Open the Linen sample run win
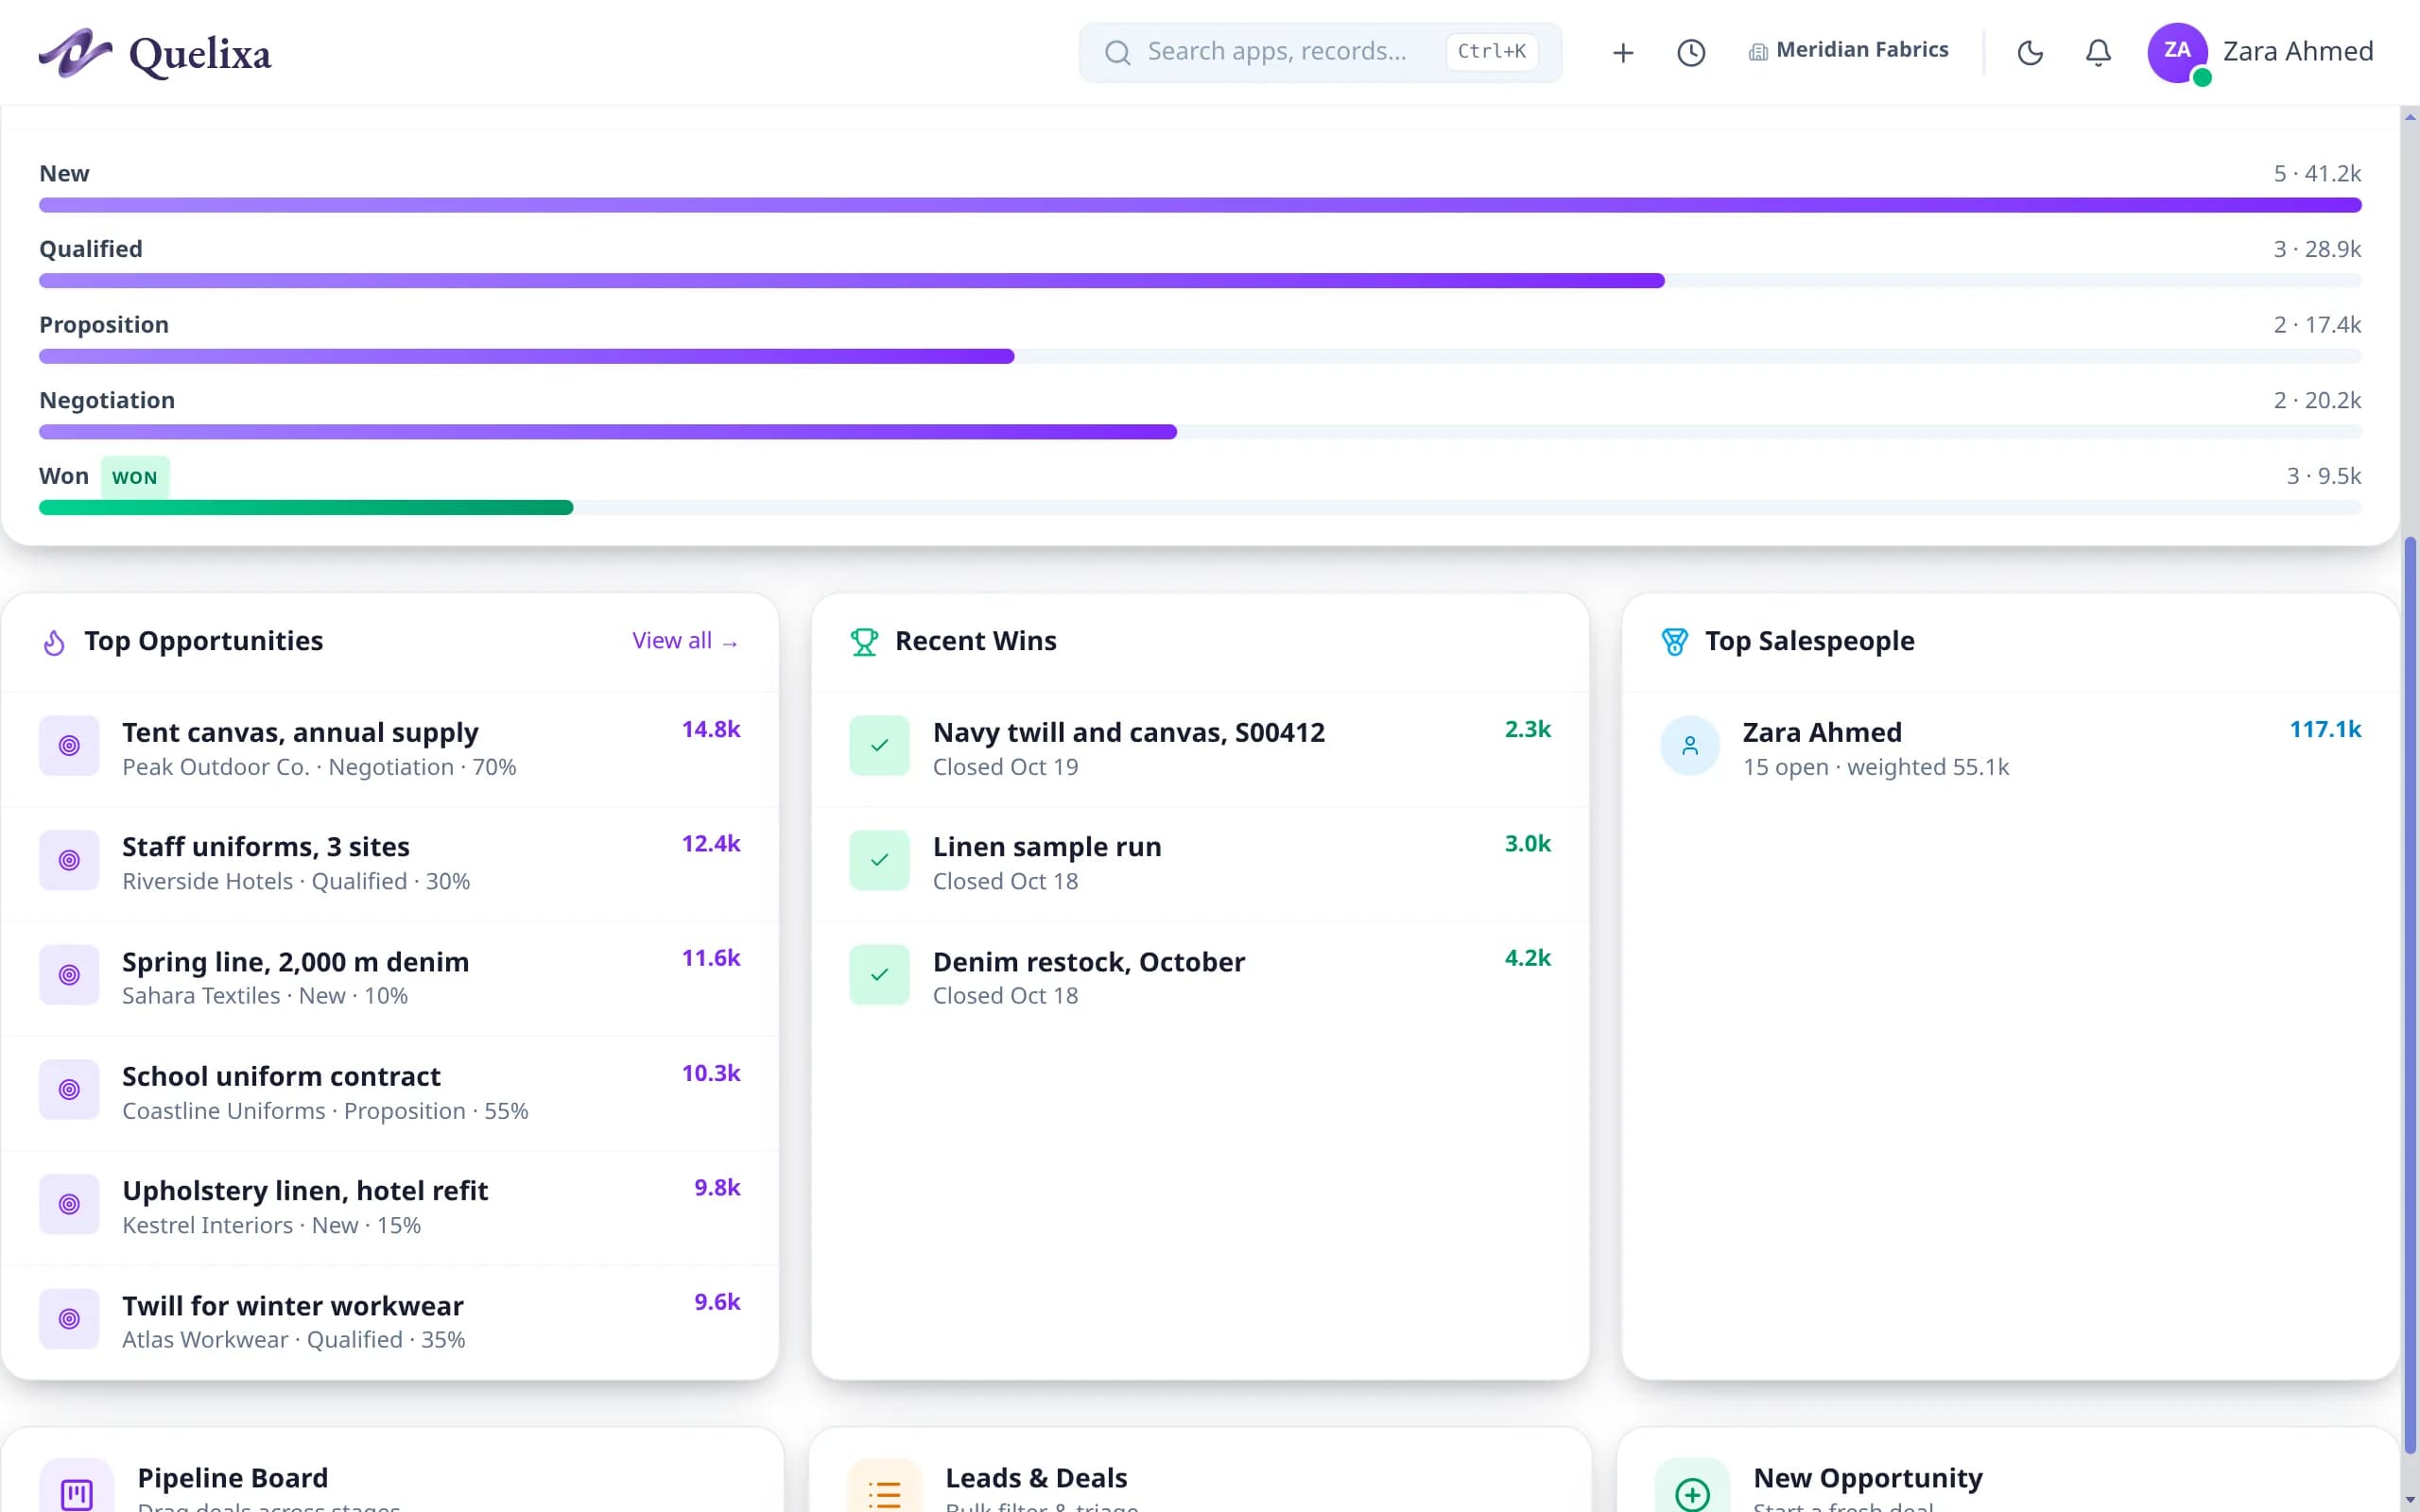The image size is (2420, 1512). 1200,863
